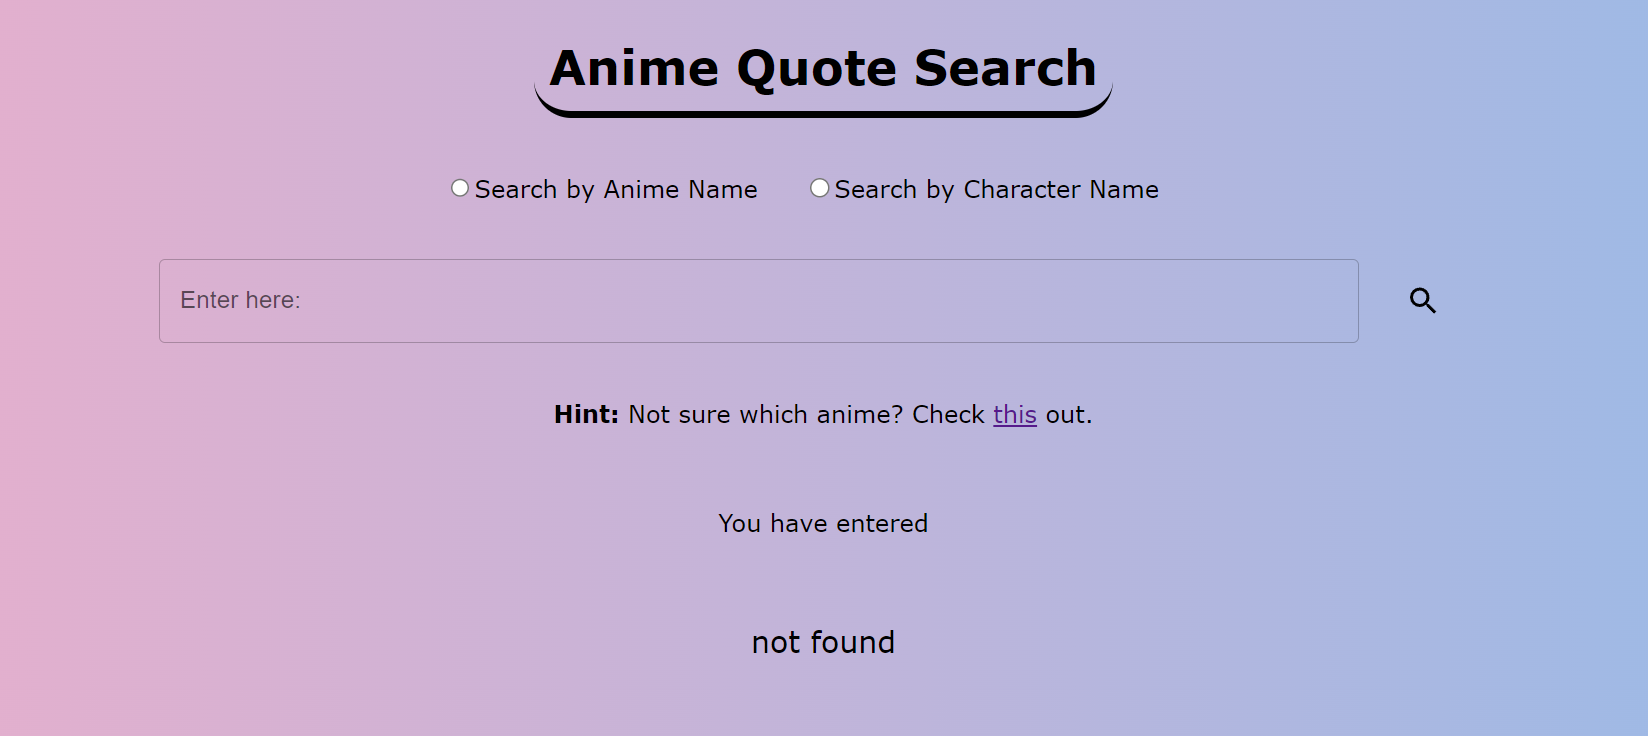Click the word 'Quote' in the page title
The width and height of the screenshot is (1648, 736).
point(817,69)
